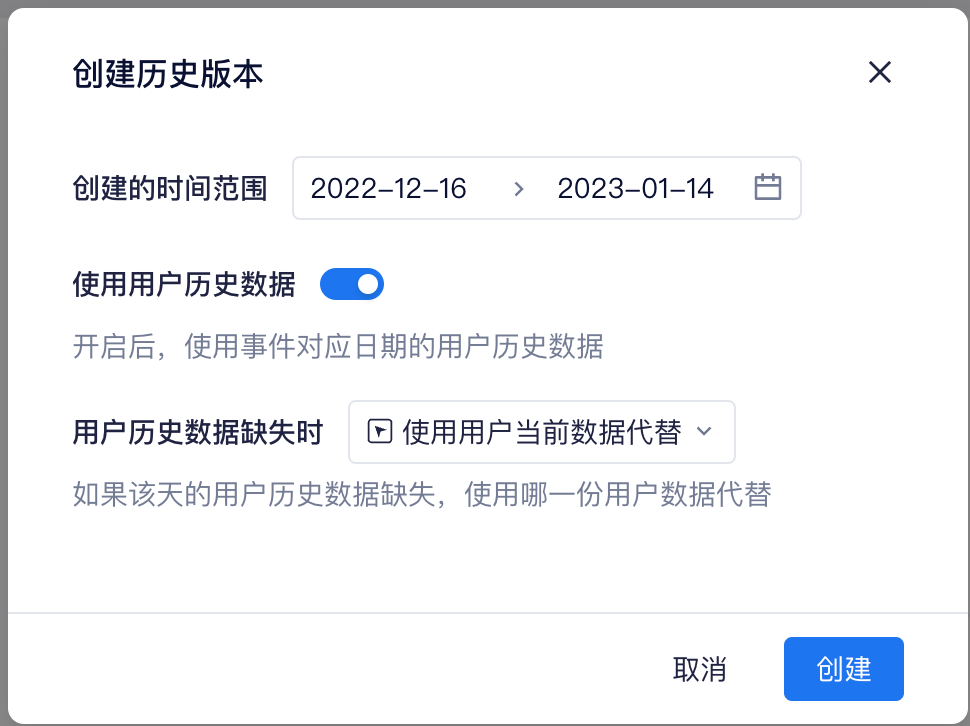The width and height of the screenshot is (970, 726).
Task: Click the arrow separator between the two dates
Action: 518,189
